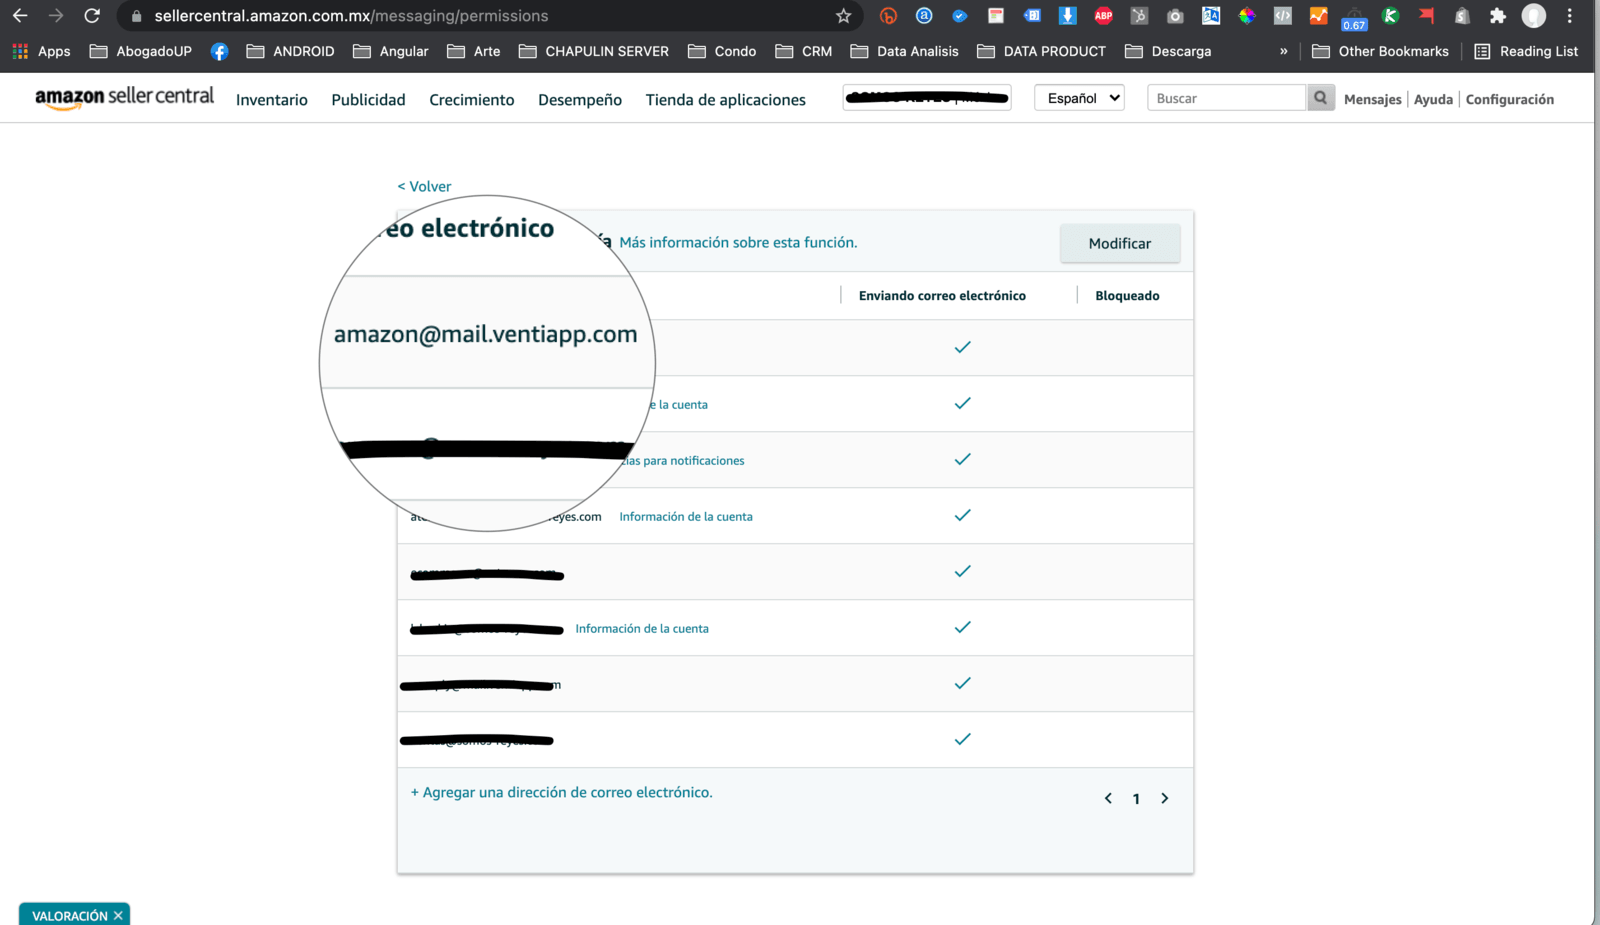This screenshot has width=1600, height=925.
Task: Open the HubSpot extension icon
Action: [1139, 16]
